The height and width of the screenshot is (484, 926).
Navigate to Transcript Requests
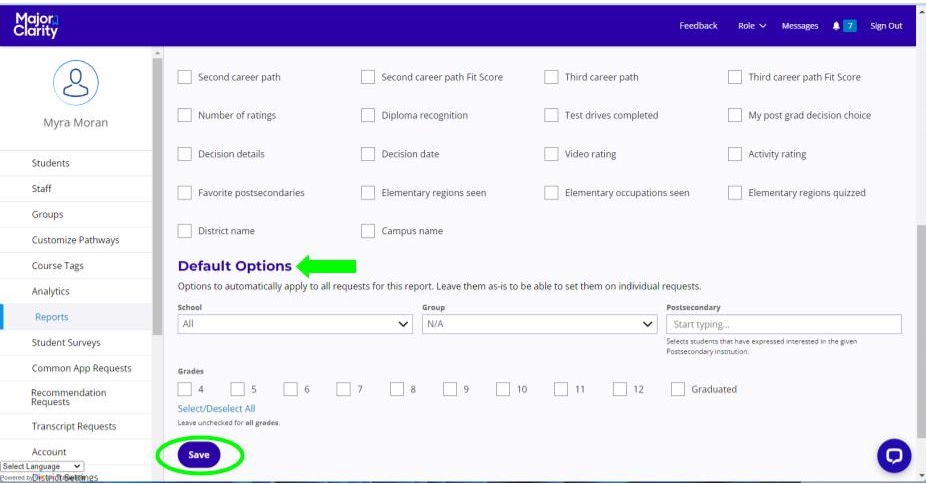click(74, 426)
